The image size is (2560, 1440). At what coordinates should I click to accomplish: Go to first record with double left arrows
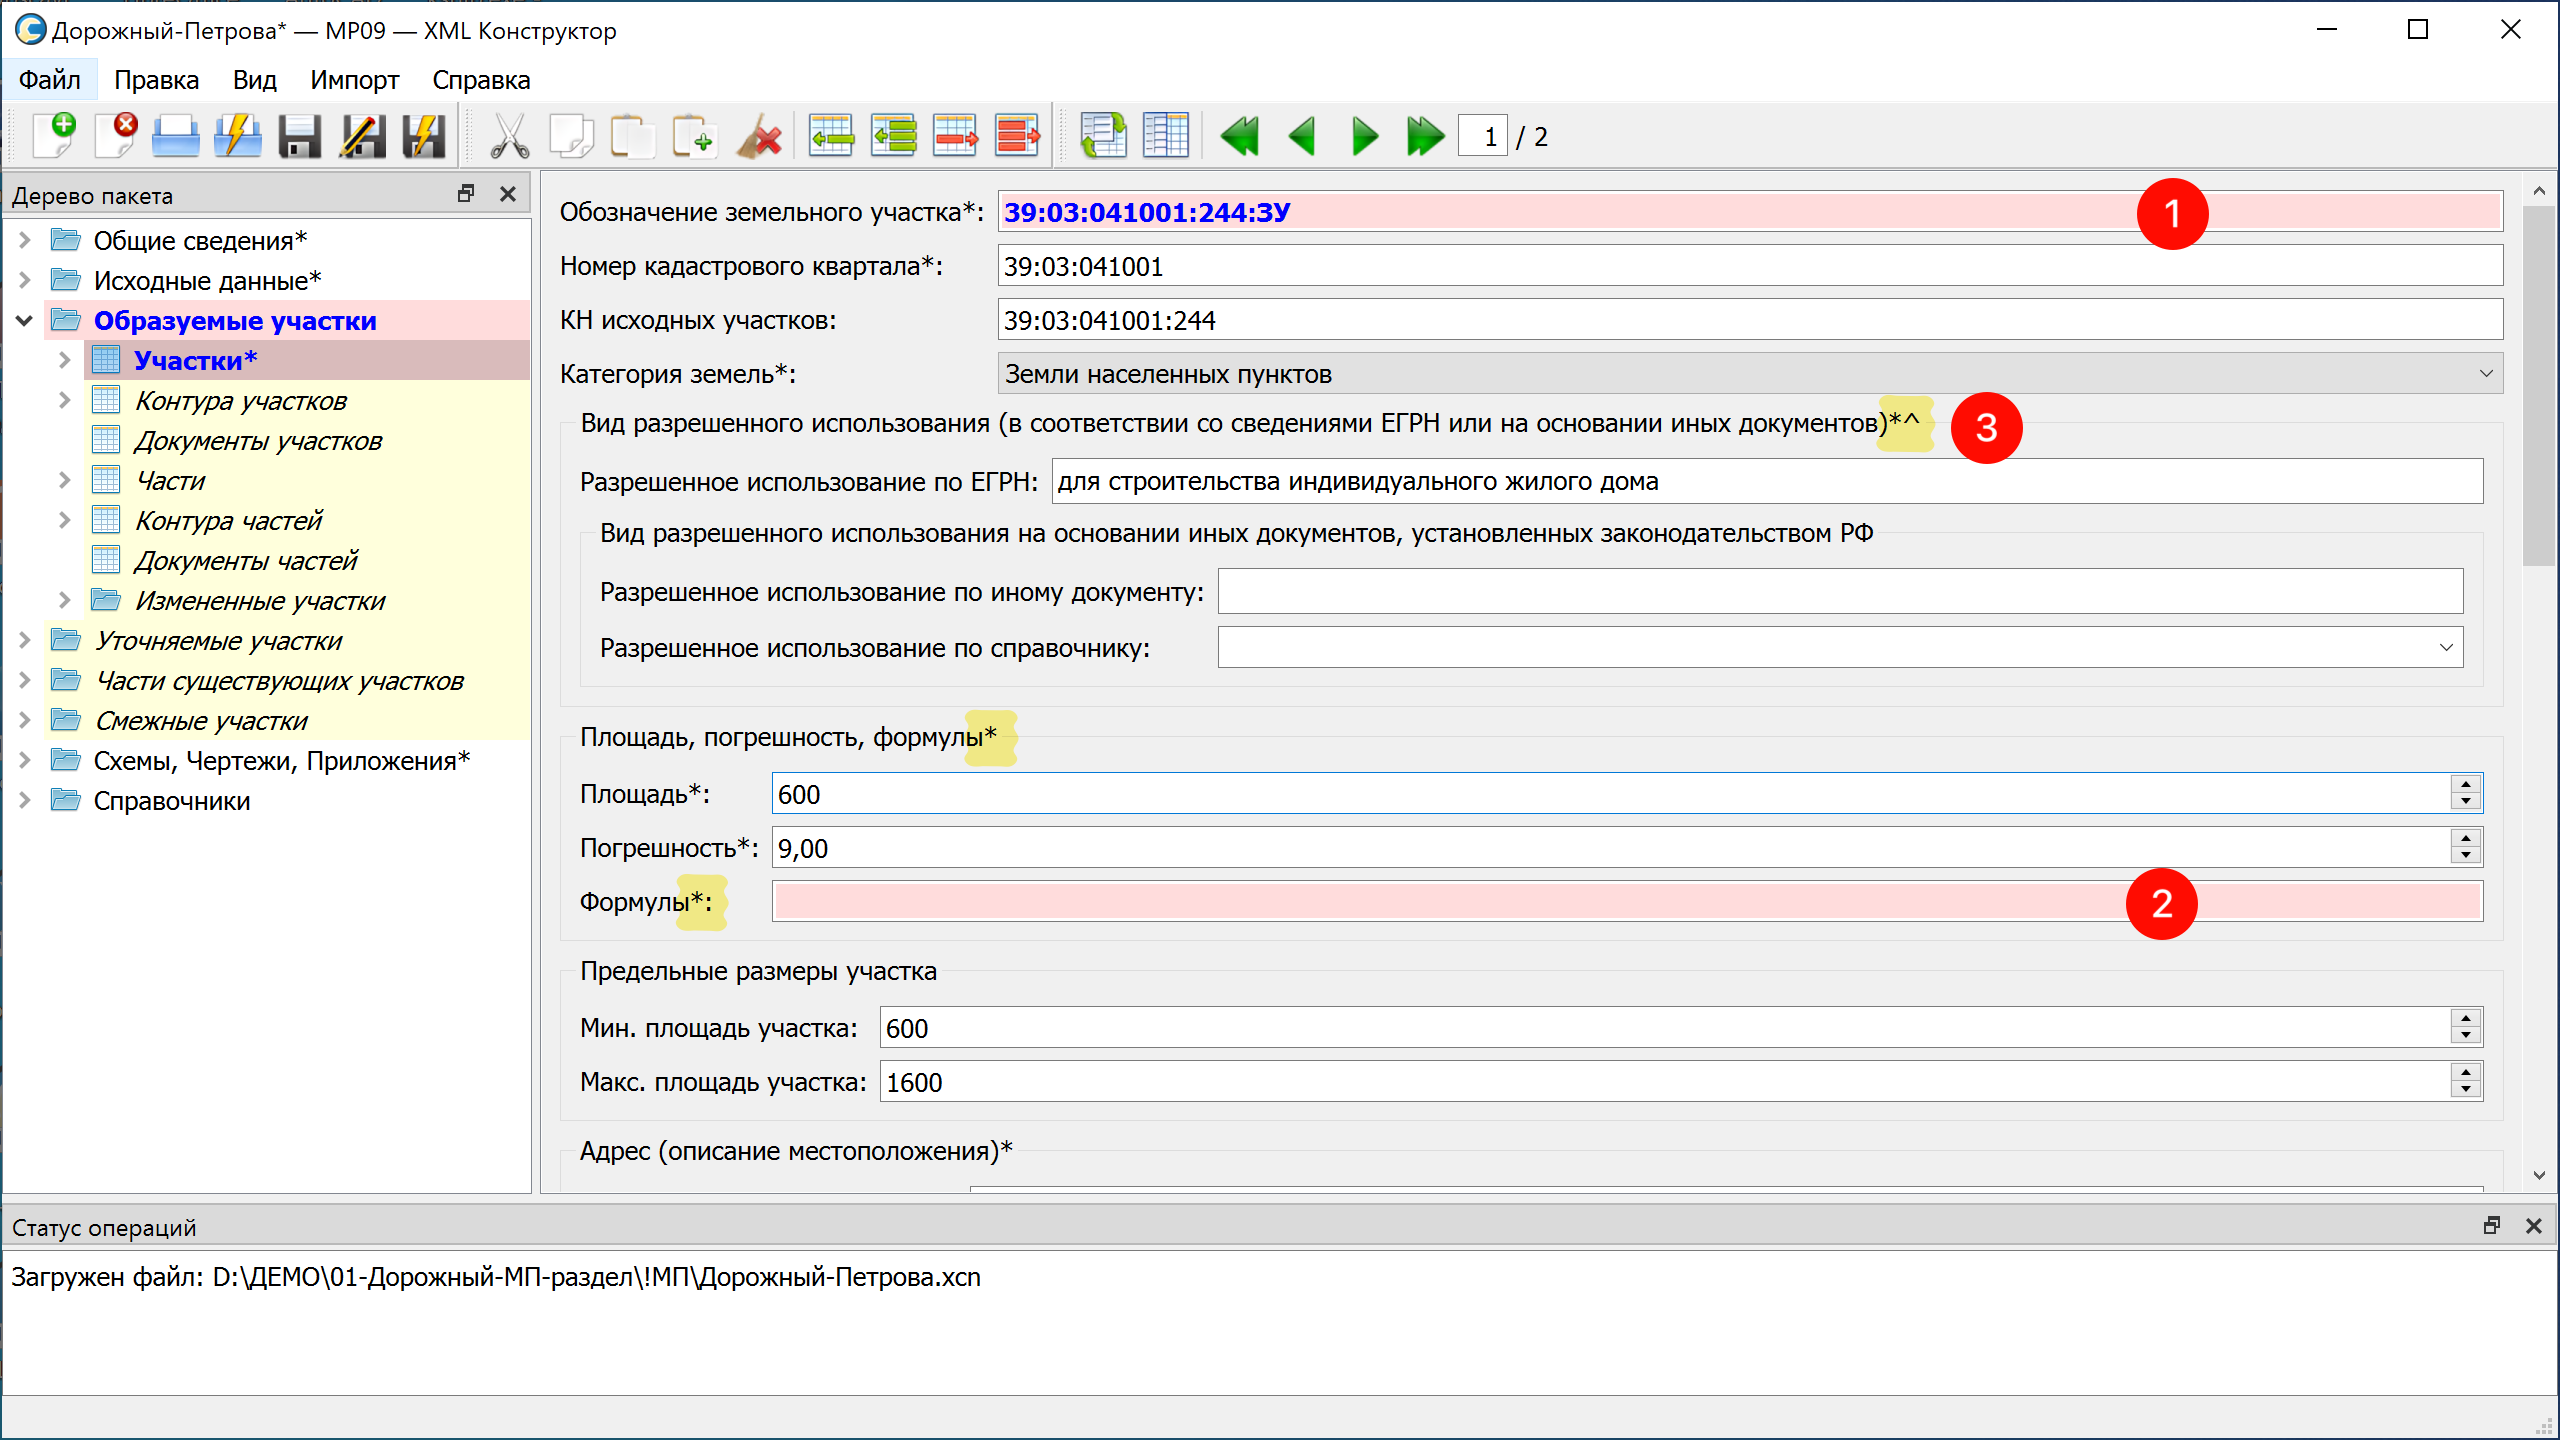click(1240, 135)
